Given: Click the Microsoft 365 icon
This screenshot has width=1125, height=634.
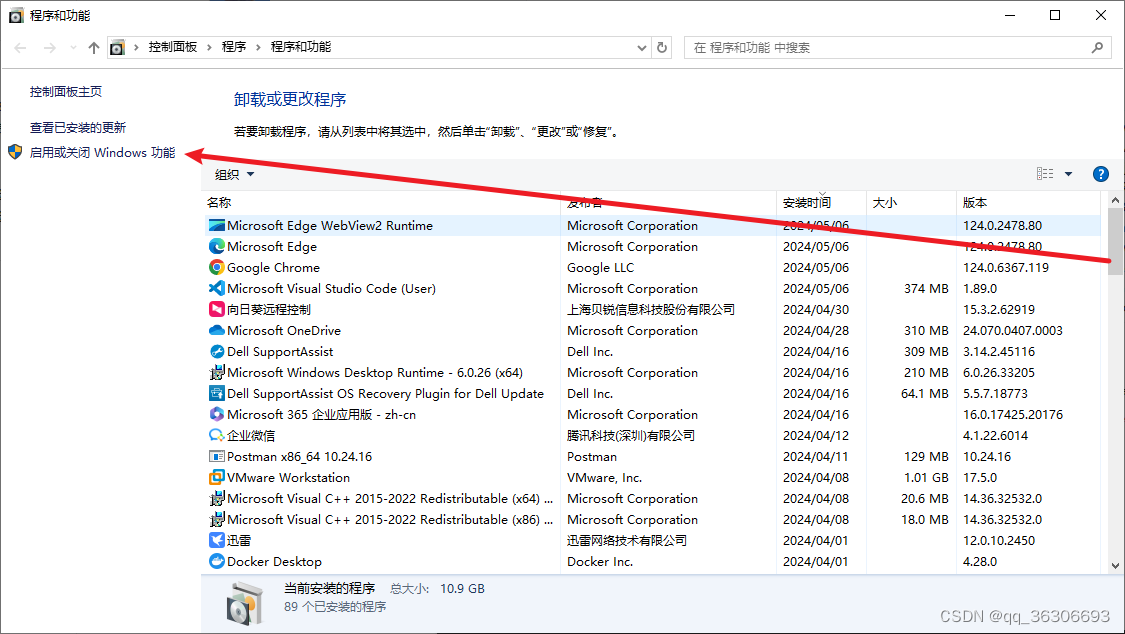Looking at the screenshot, I should (217, 414).
